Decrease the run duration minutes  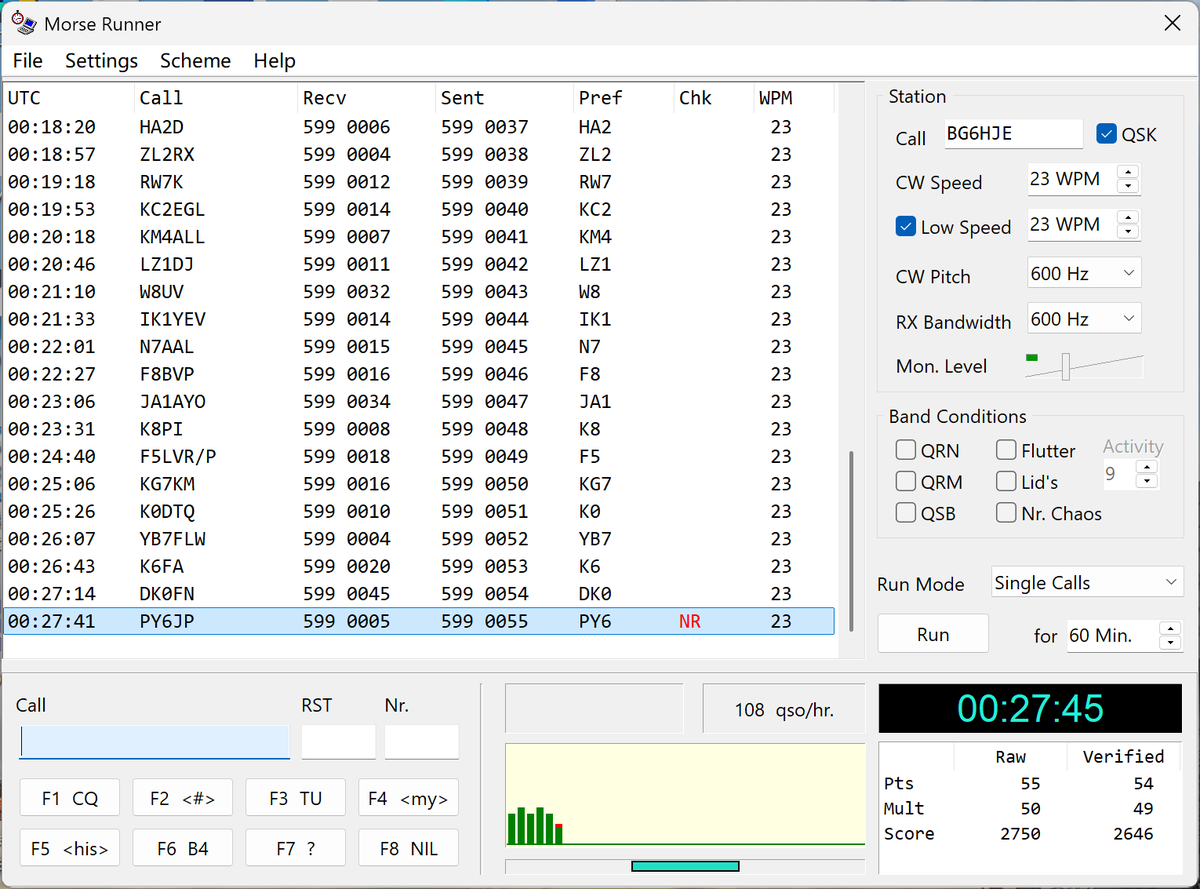1170,642
